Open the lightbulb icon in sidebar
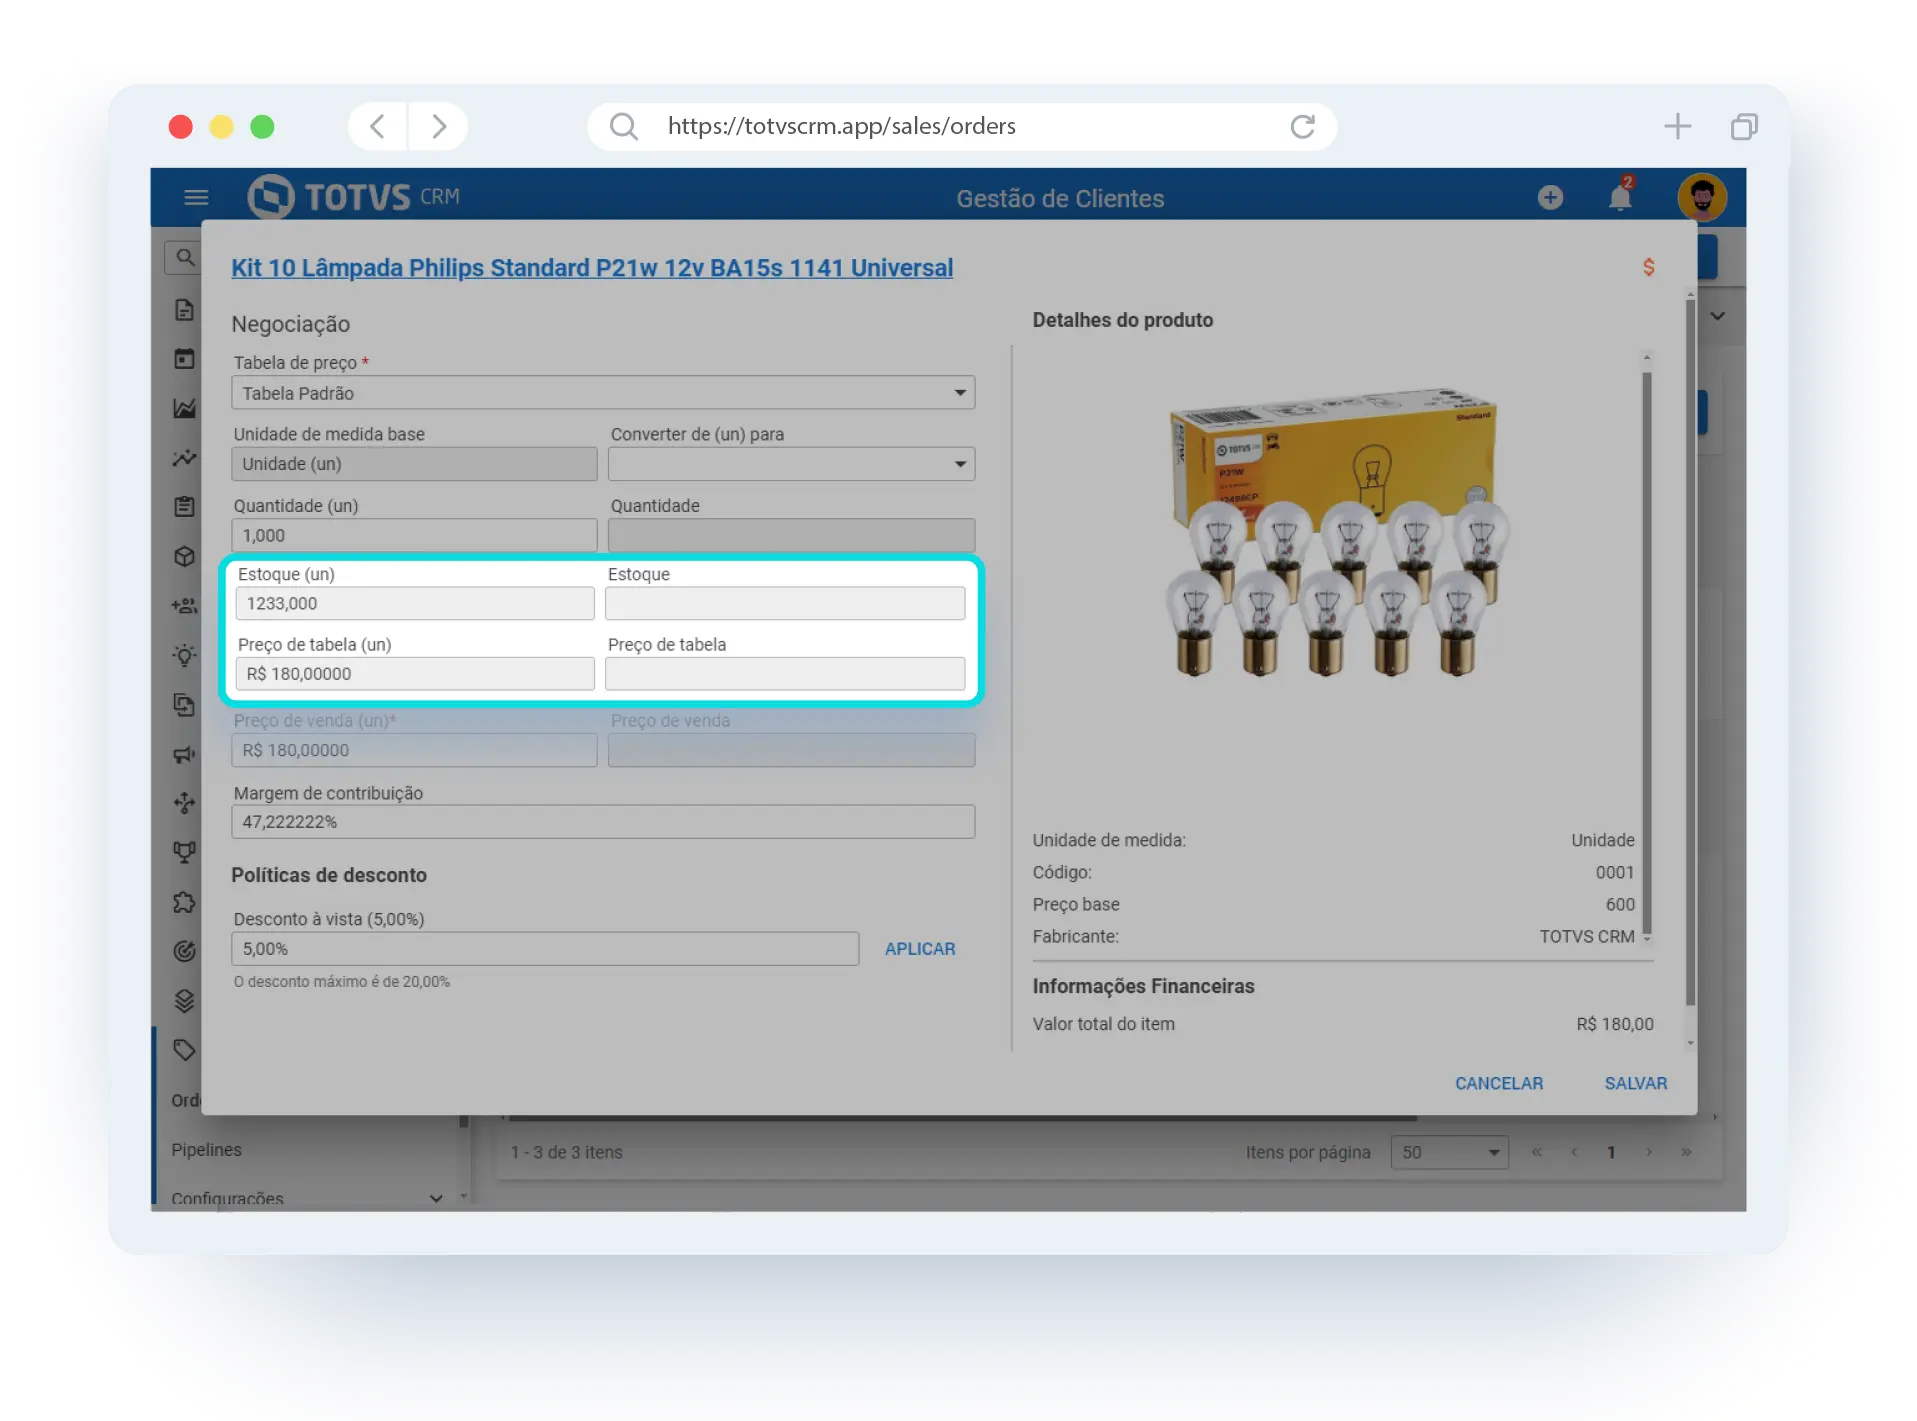Image resolution: width=1917 pixels, height=1421 pixels. (185, 655)
